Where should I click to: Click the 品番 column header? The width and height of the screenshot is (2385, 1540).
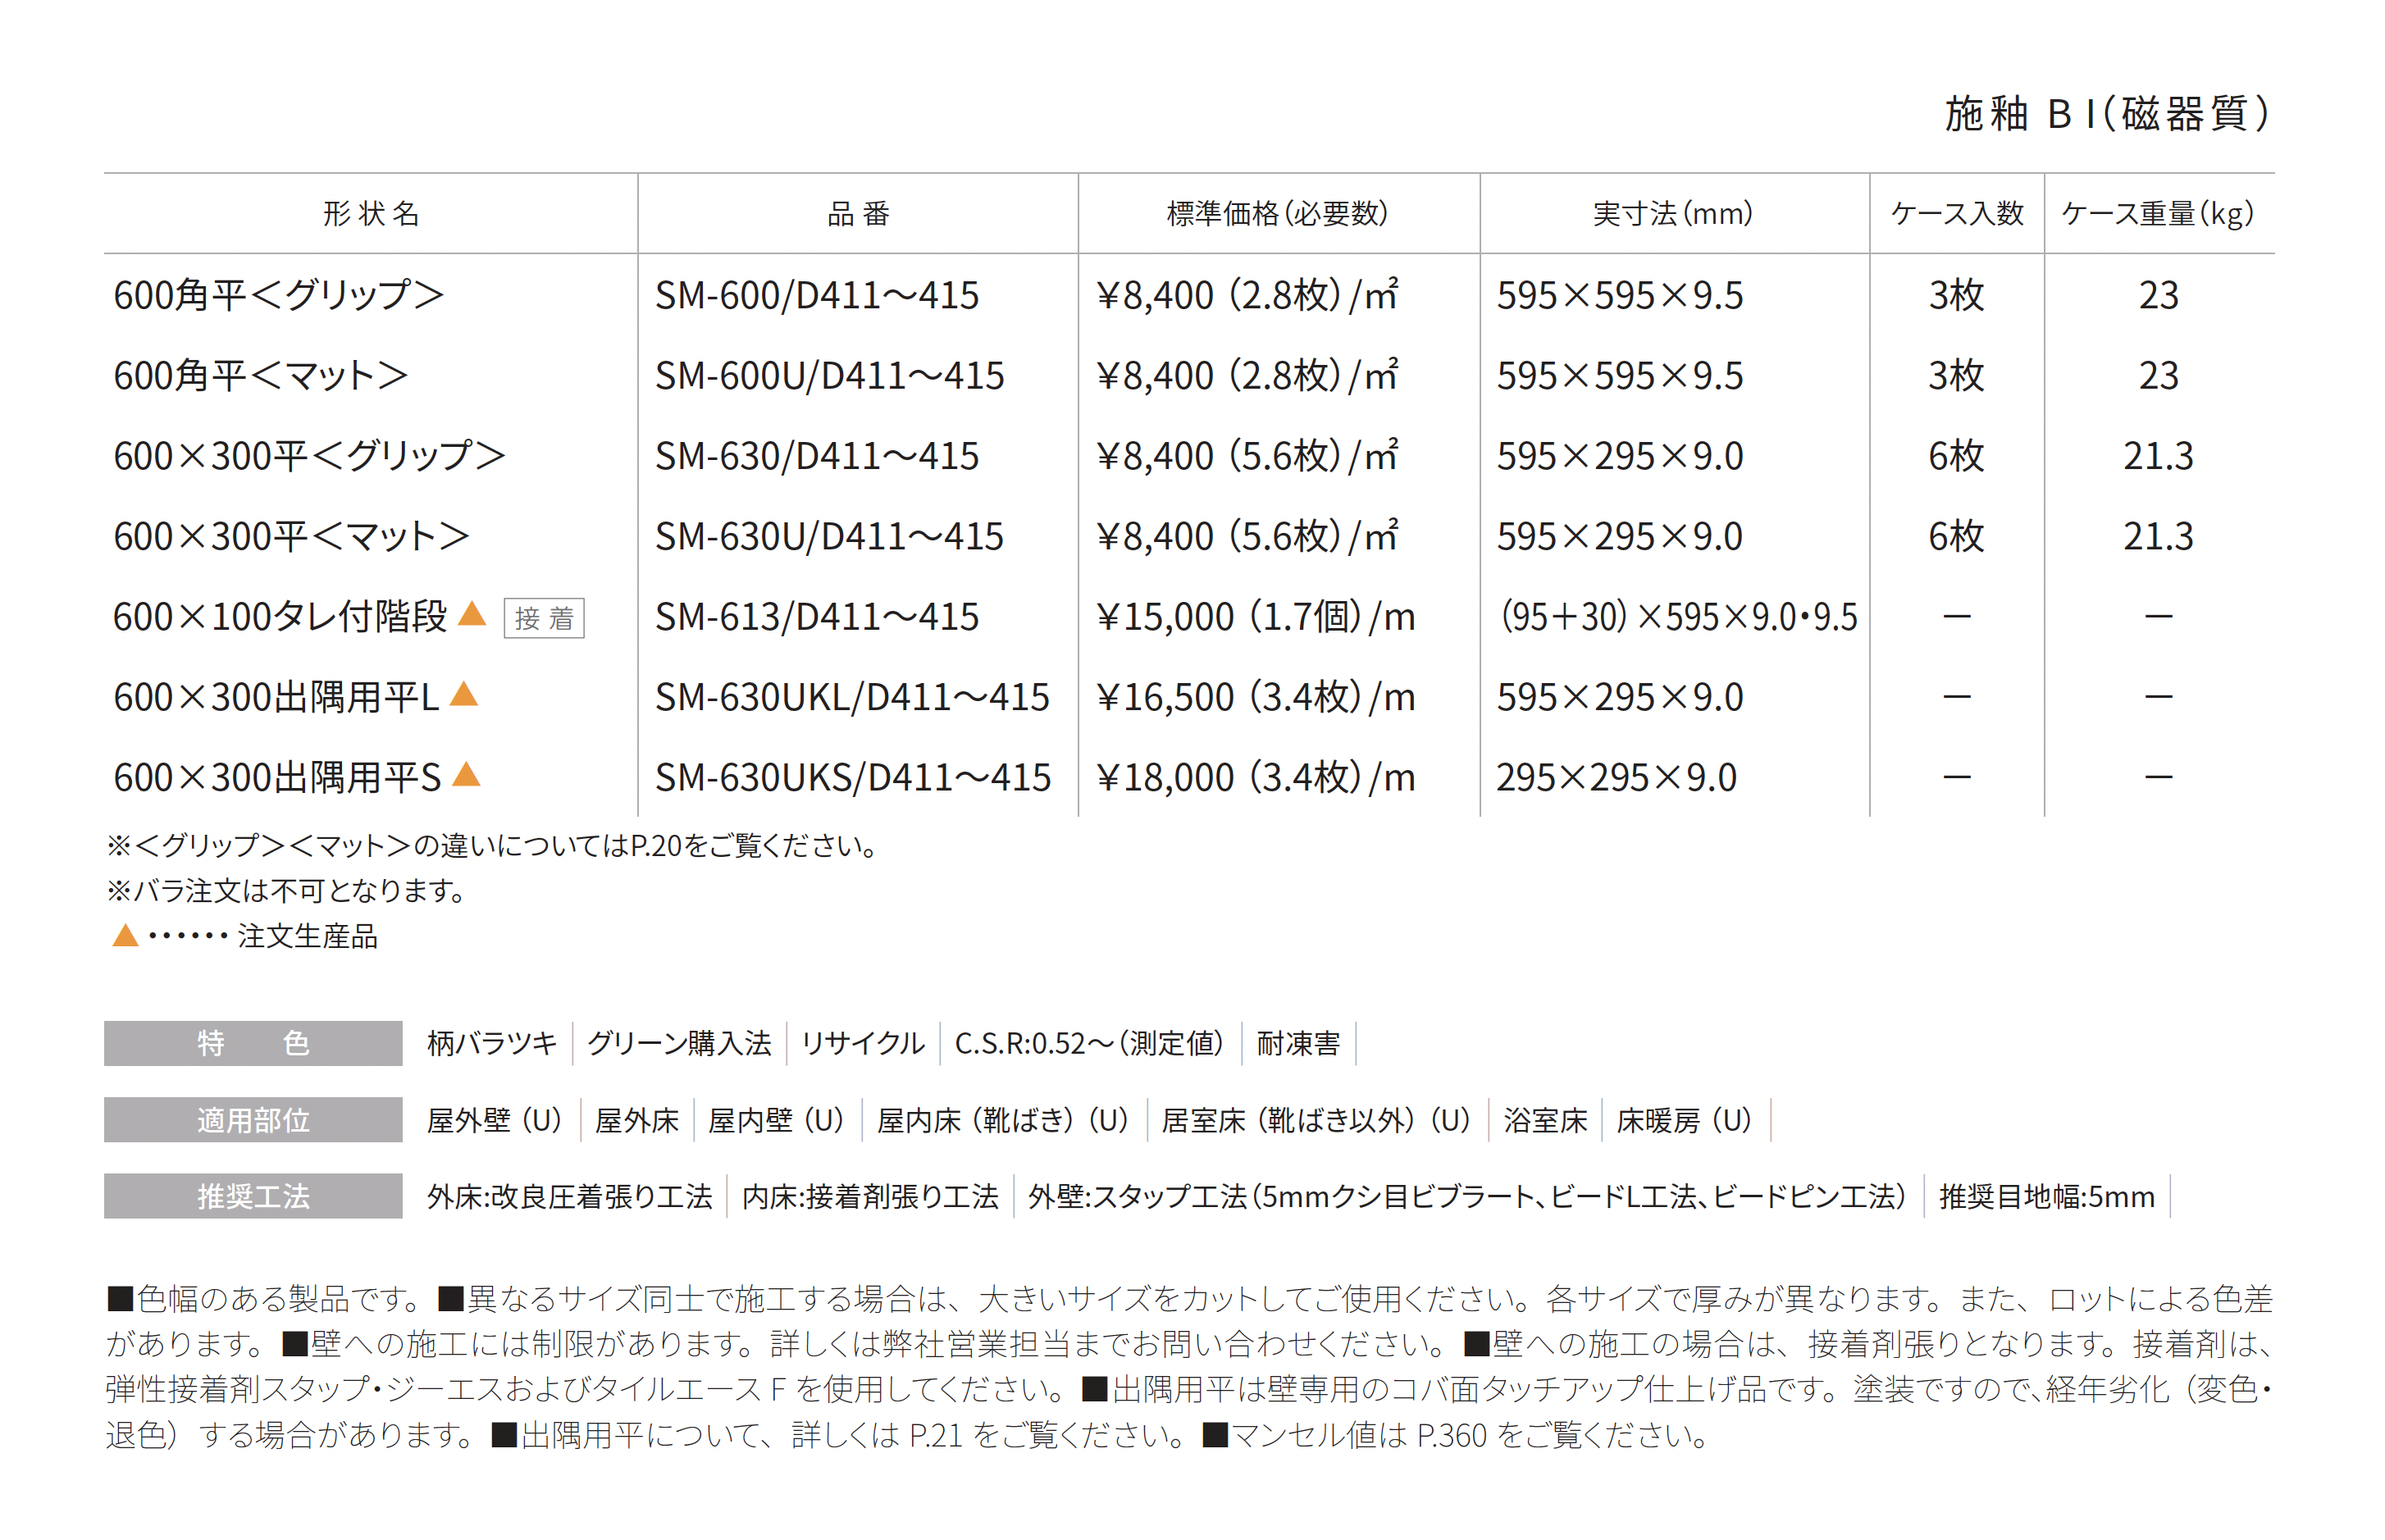pyautogui.click(x=857, y=213)
